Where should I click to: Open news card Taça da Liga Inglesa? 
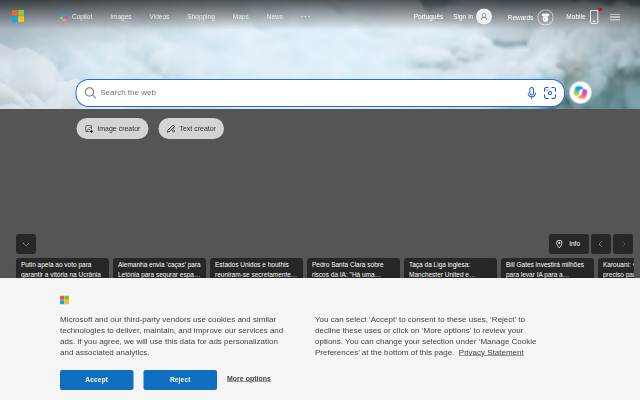point(450,268)
